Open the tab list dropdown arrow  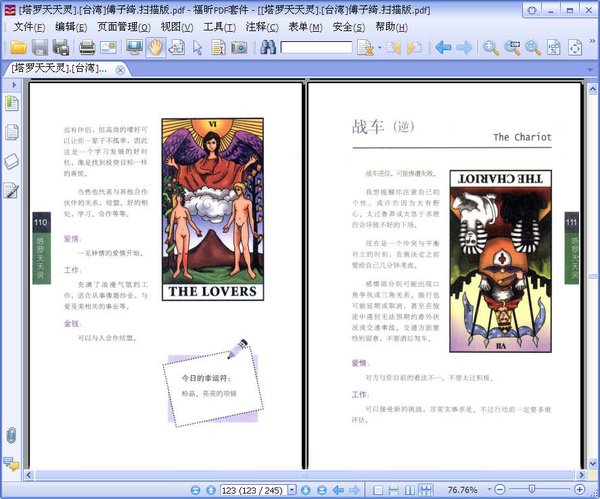tap(590, 70)
